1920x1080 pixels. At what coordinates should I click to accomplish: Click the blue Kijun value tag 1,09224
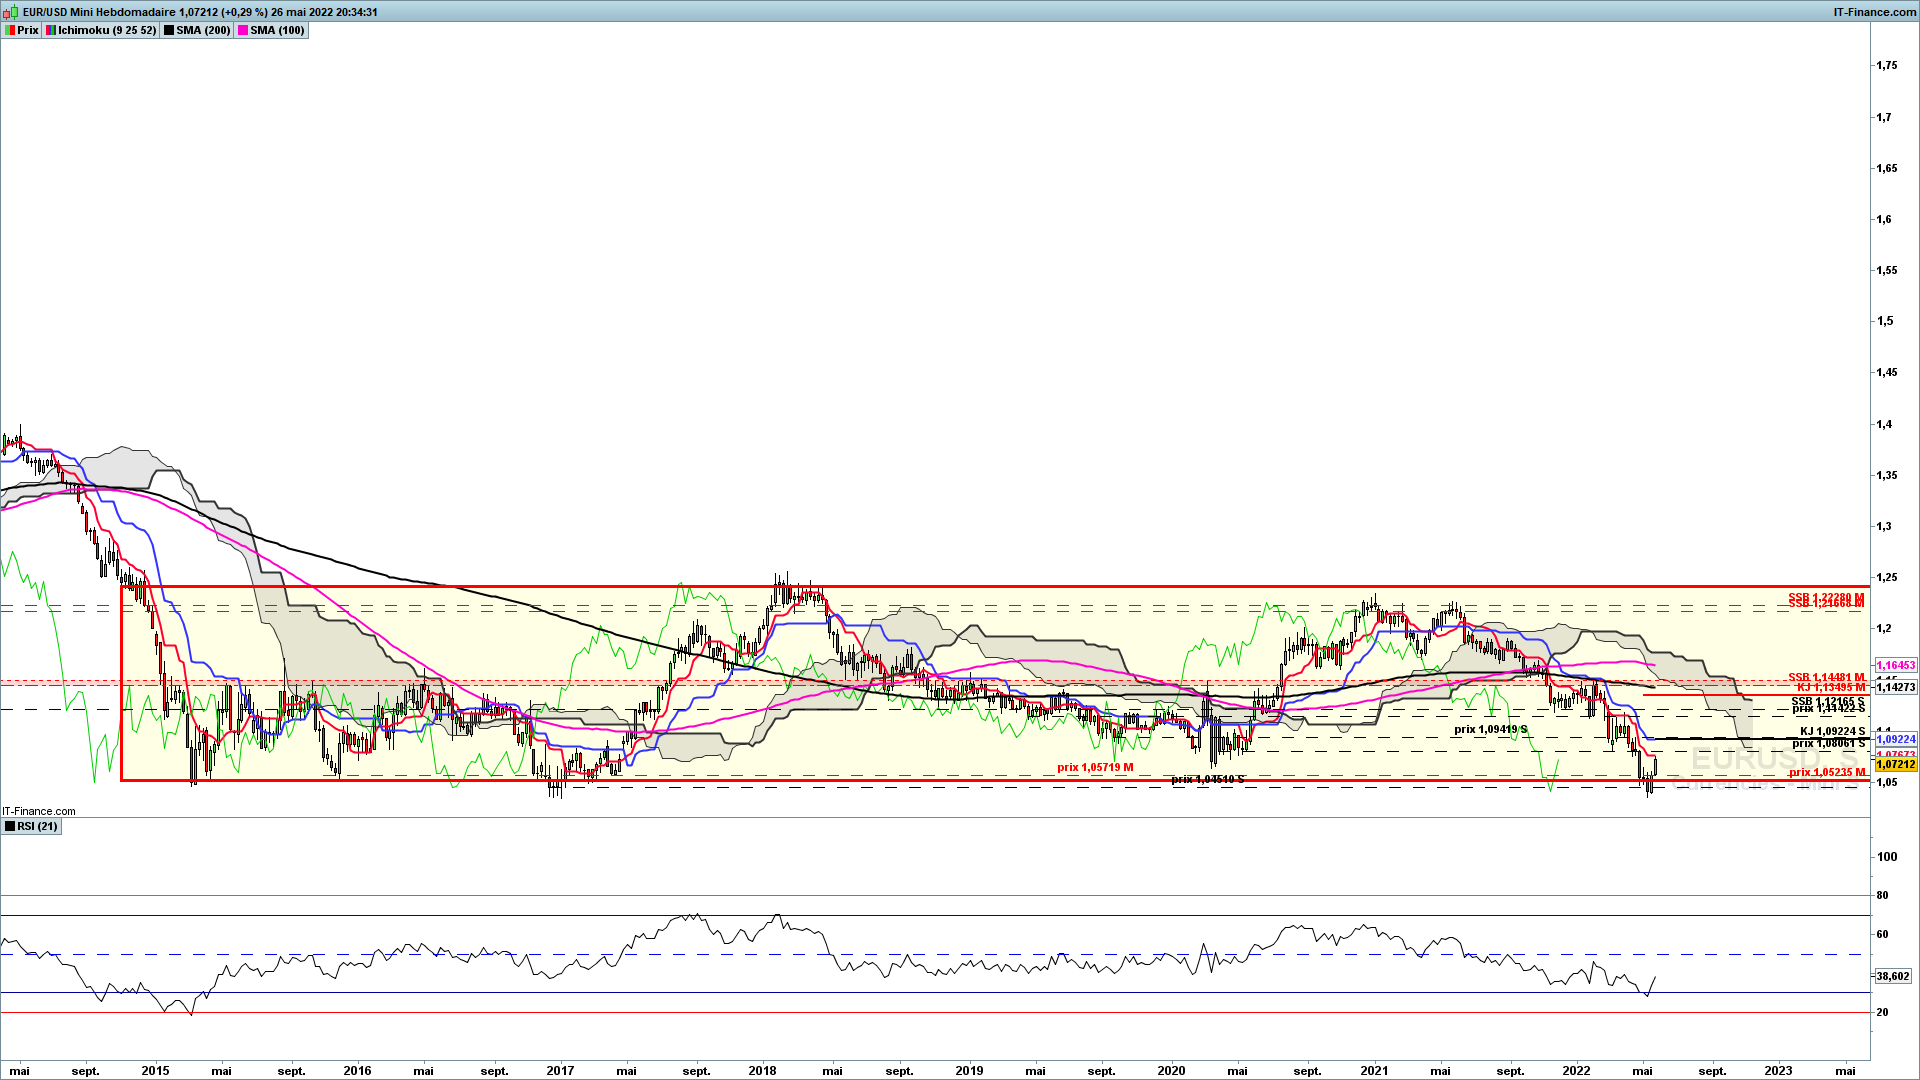tap(1895, 740)
